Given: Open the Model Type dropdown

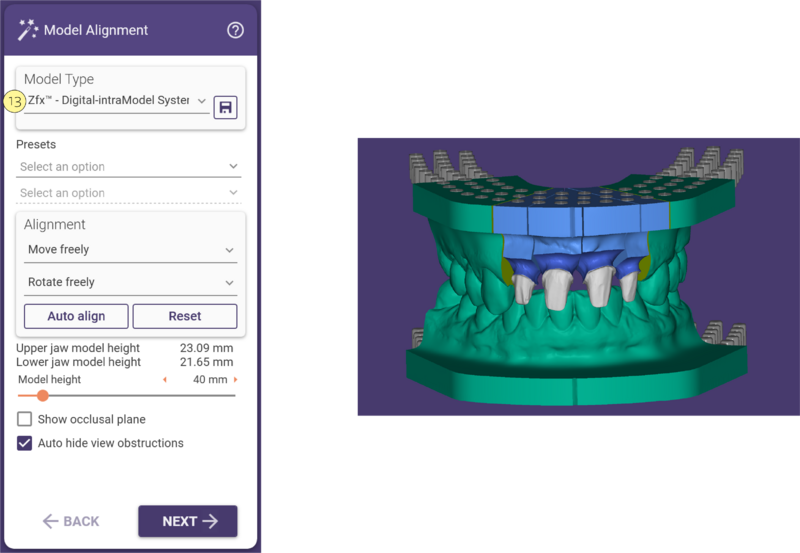Looking at the screenshot, I should click(x=116, y=100).
